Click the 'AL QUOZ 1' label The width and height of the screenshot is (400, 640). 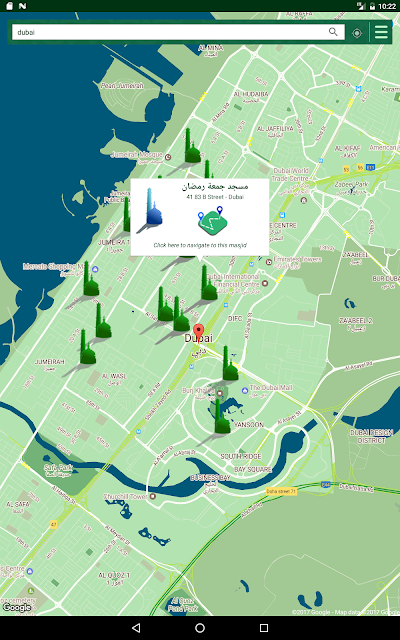tap(114, 575)
